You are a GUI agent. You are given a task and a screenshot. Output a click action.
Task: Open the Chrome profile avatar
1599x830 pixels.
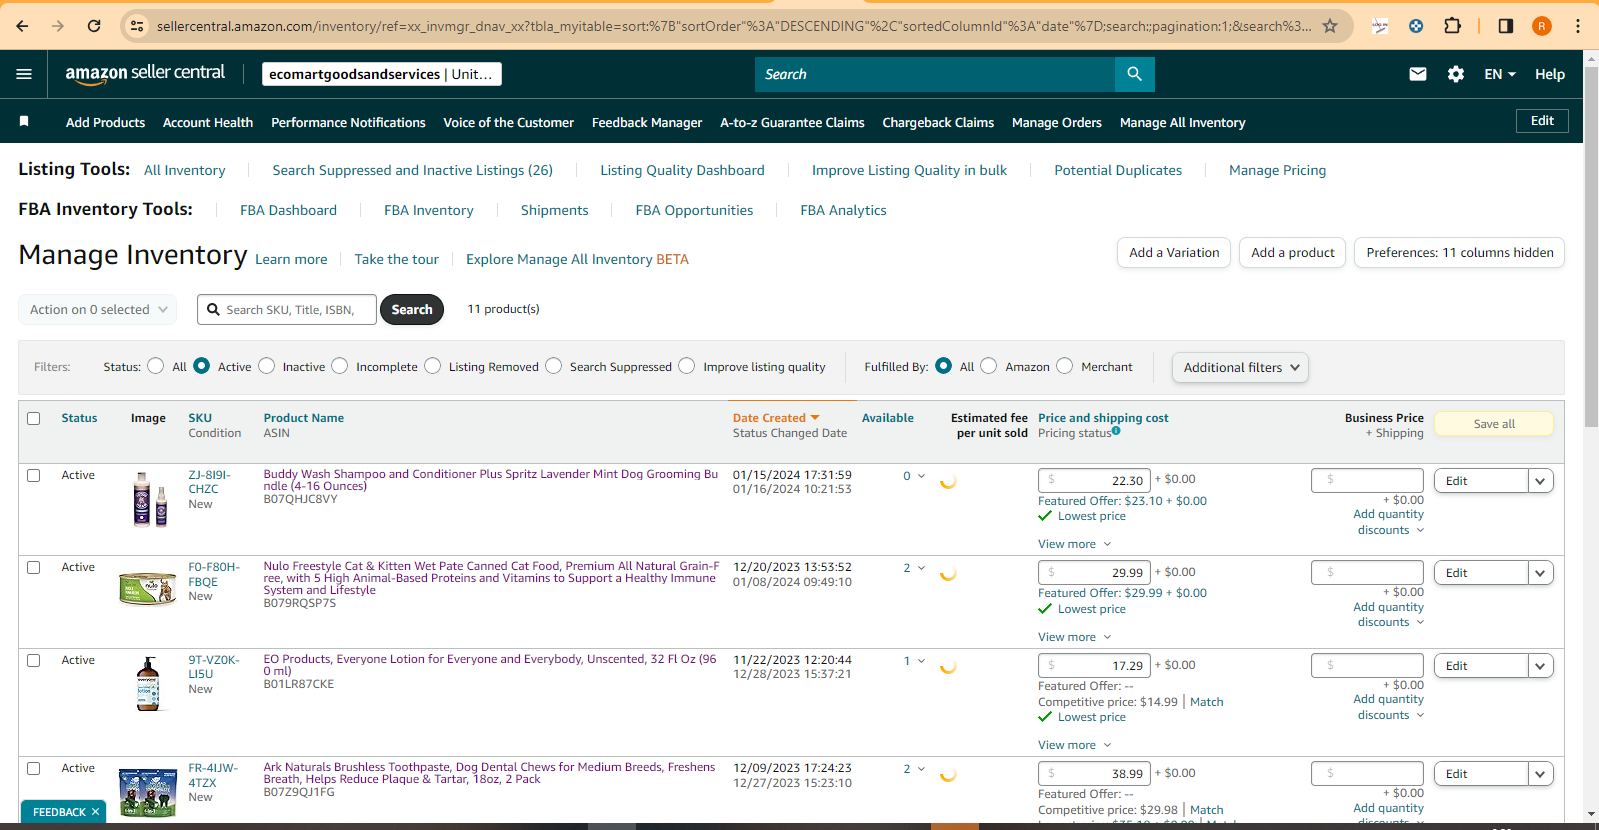click(x=1542, y=26)
